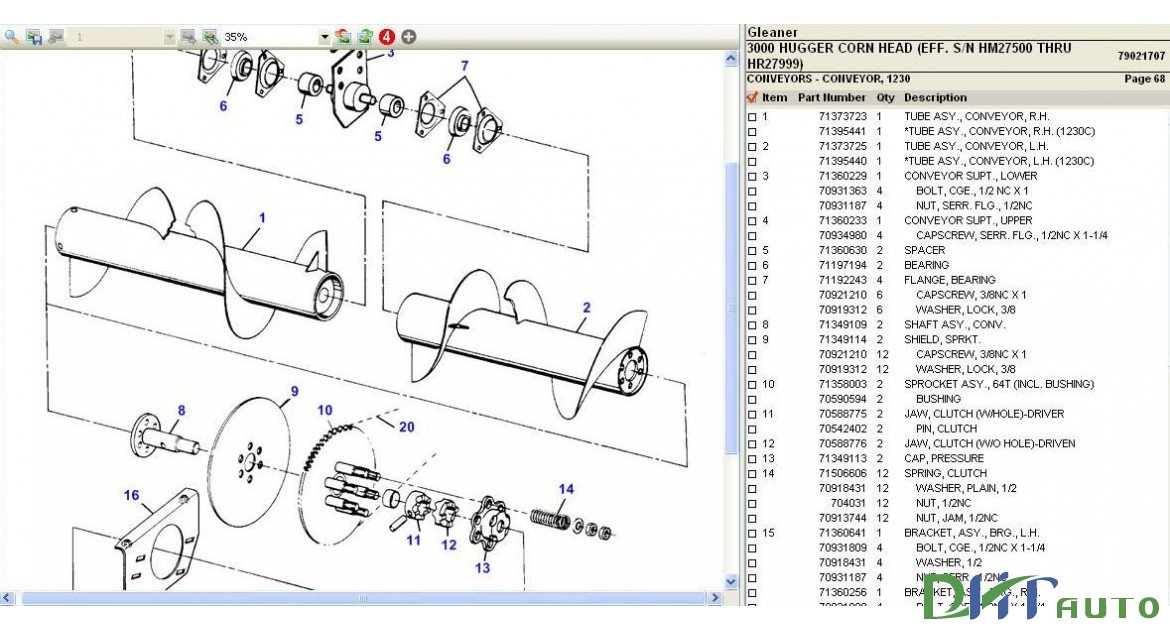Click diagram vertical scrollbar down arrow

pos(731,581)
